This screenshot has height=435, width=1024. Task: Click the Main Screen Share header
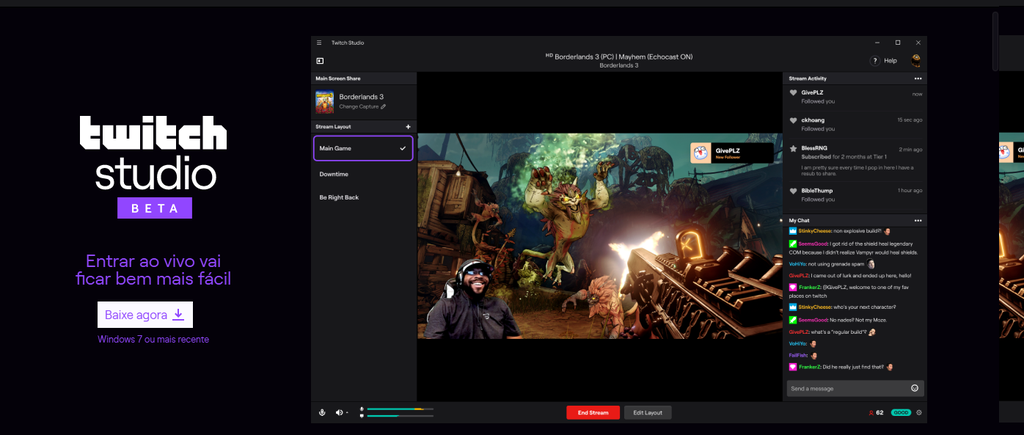tap(364, 78)
